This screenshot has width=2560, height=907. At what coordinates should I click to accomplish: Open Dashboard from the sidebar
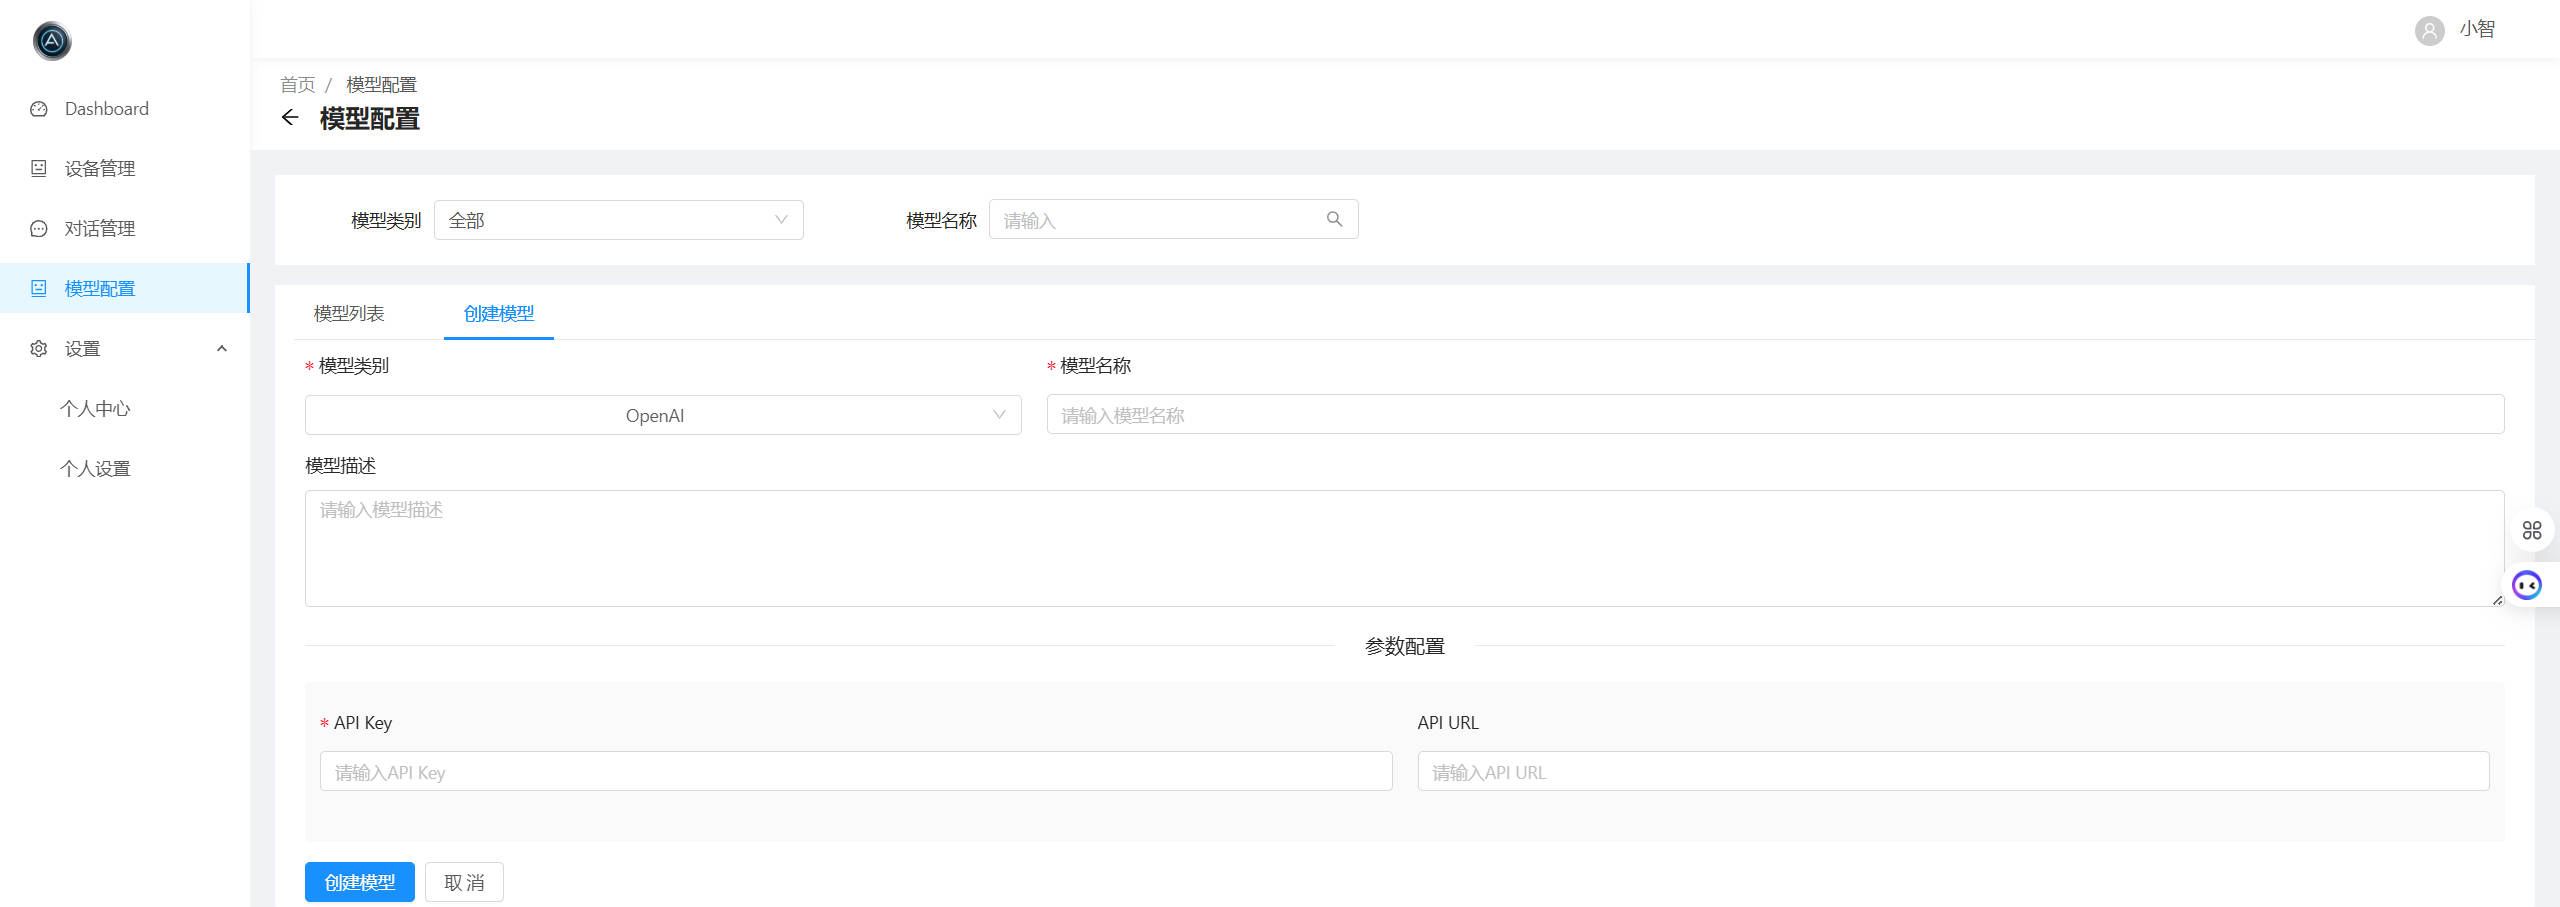click(x=106, y=109)
